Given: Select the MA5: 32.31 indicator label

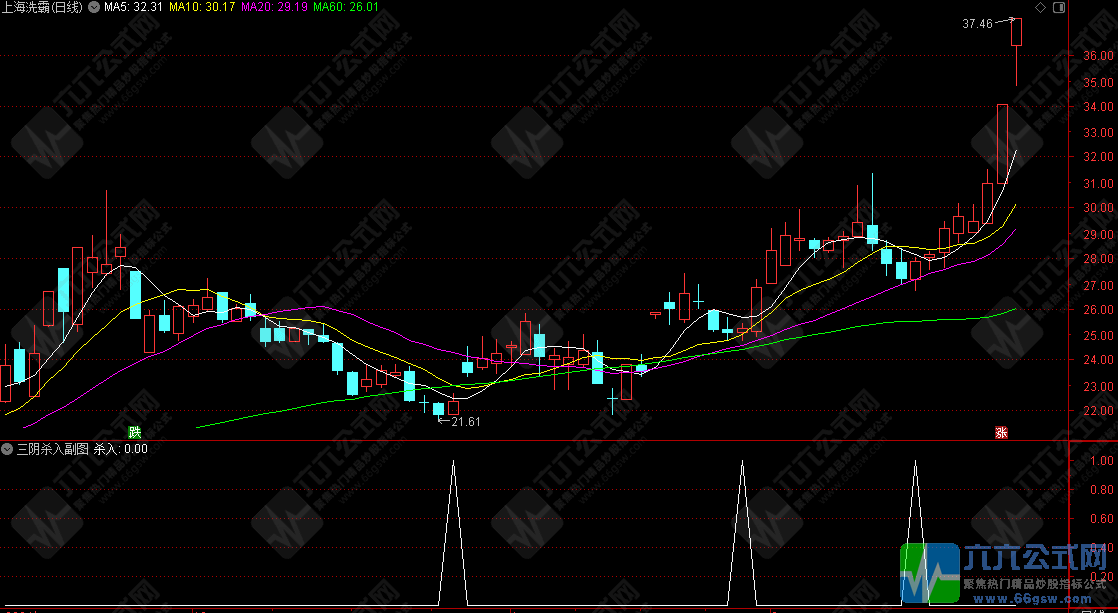Looking at the screenshot, I should point(134,7).
